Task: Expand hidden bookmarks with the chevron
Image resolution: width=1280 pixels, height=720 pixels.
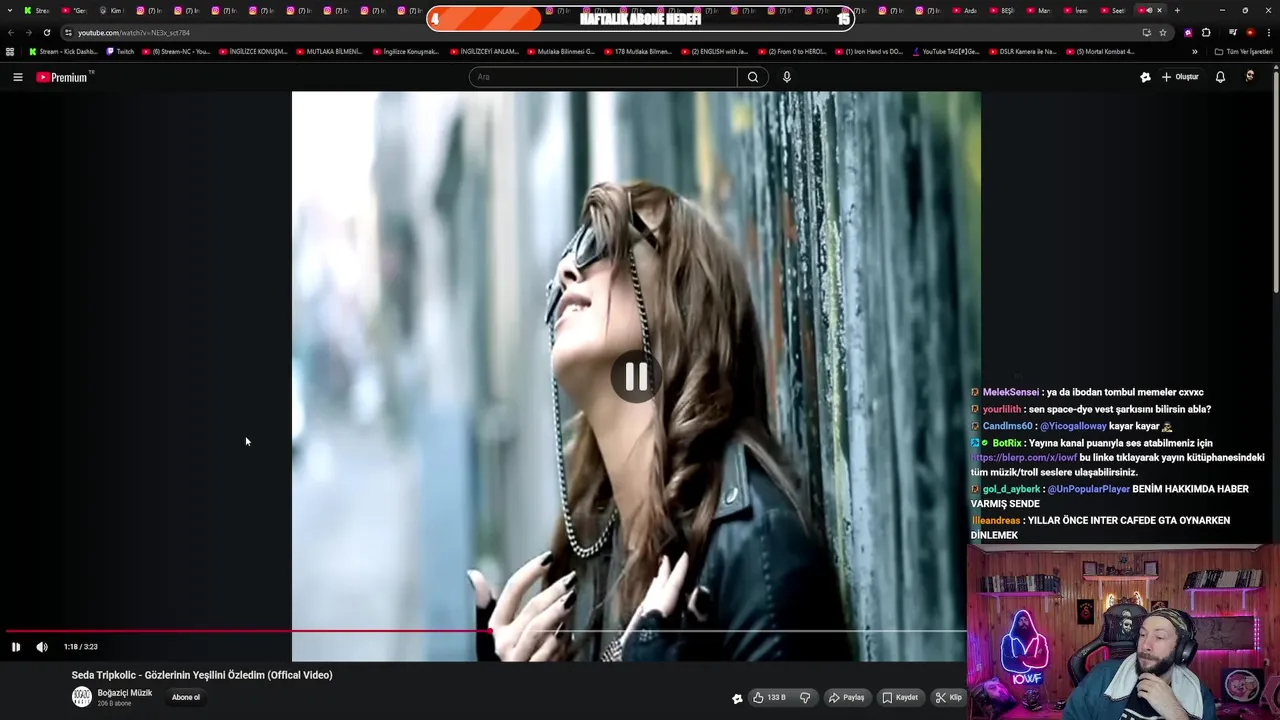Action: pyautogui.click(x=1194, y=51)
